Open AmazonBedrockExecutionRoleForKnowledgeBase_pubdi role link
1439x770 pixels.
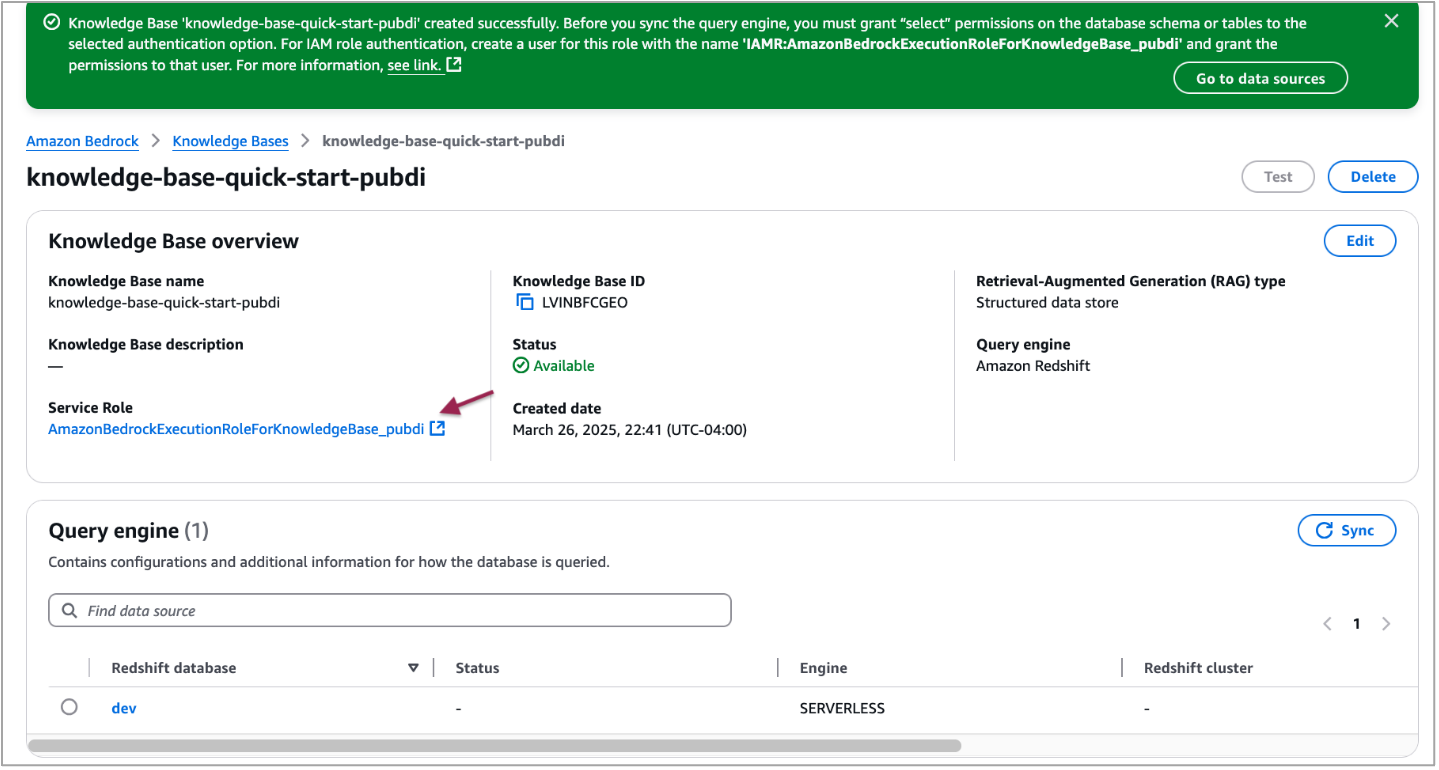pyautogui.click(x=236, y=429)
